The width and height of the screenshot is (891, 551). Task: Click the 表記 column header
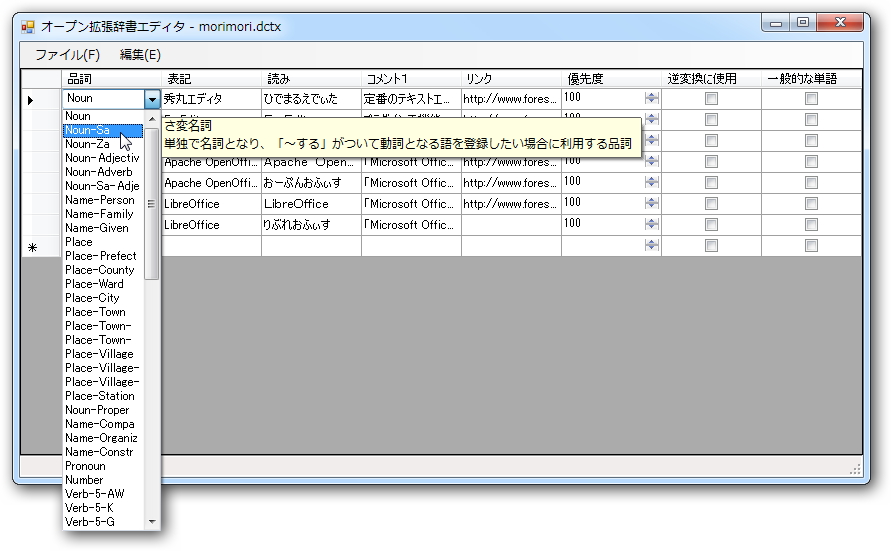pos(211,79)
